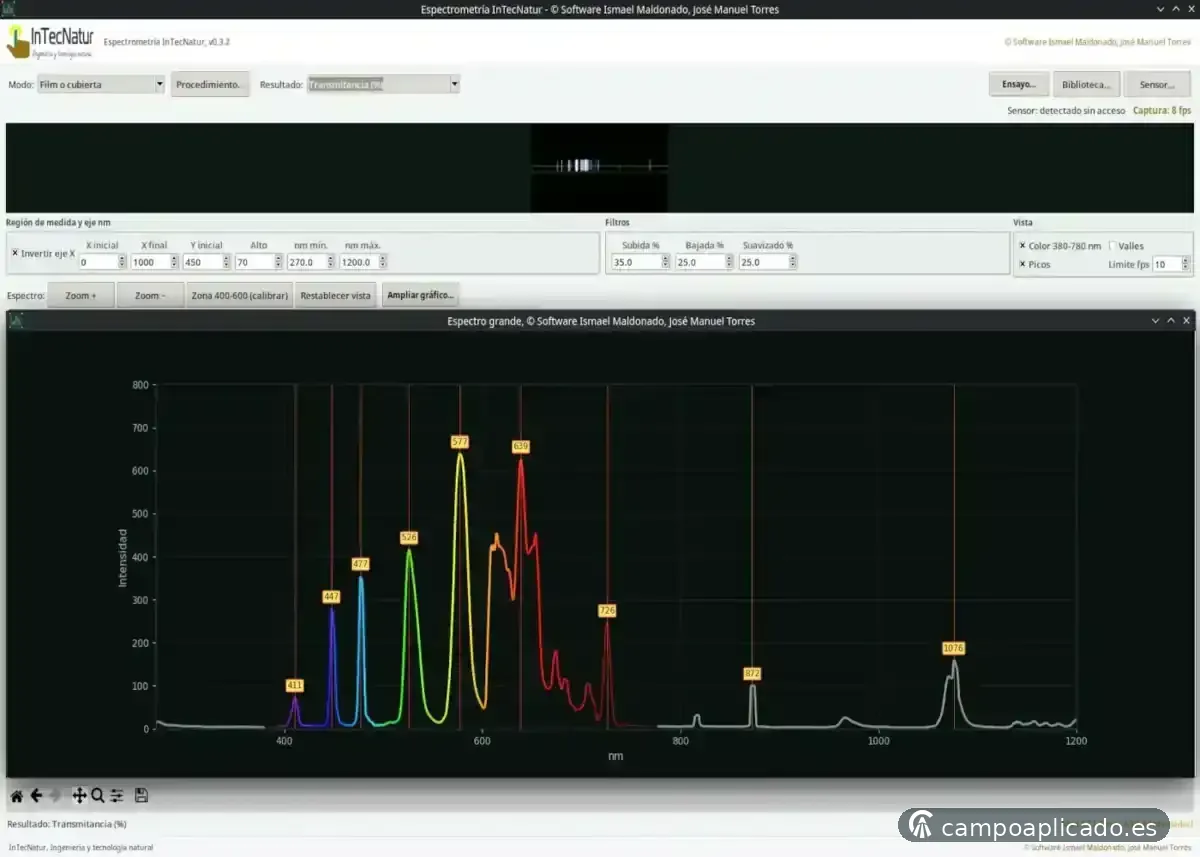Go forward to the next plot view
Viewport: 1200px width, 857px height.
tap(56, 796)
